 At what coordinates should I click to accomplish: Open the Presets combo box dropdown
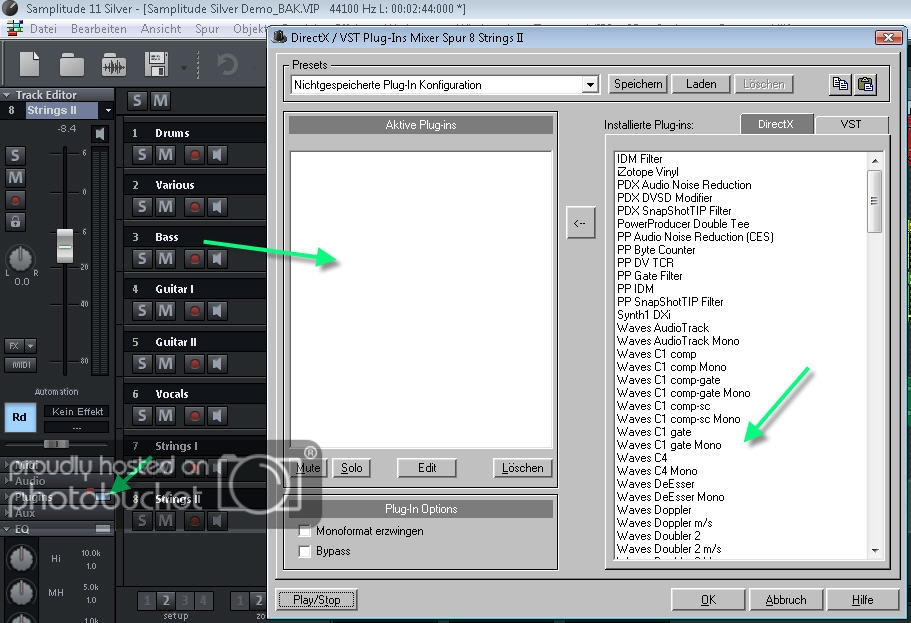[x=590, y=85]
